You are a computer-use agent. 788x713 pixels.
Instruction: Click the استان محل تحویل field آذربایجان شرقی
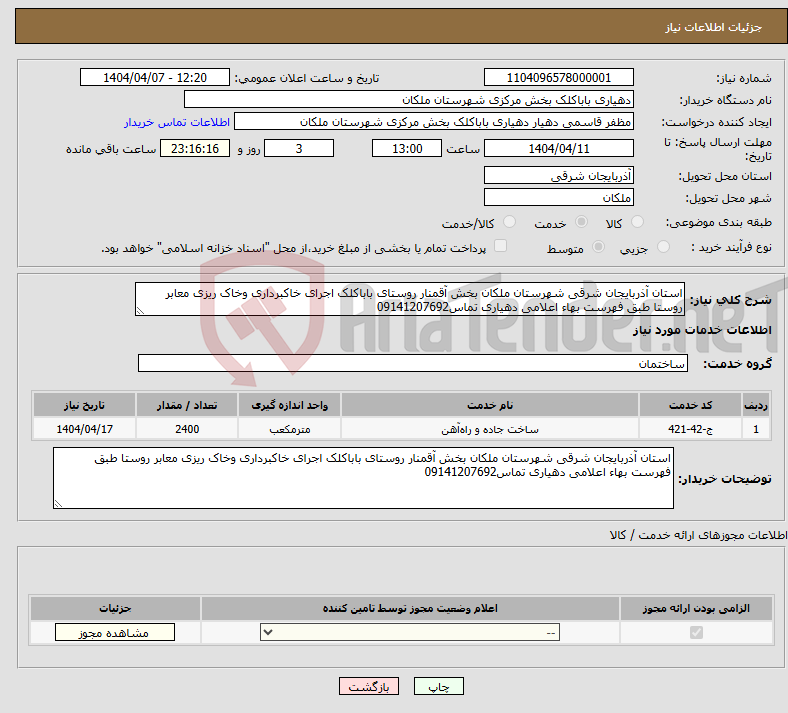point(559,175)
